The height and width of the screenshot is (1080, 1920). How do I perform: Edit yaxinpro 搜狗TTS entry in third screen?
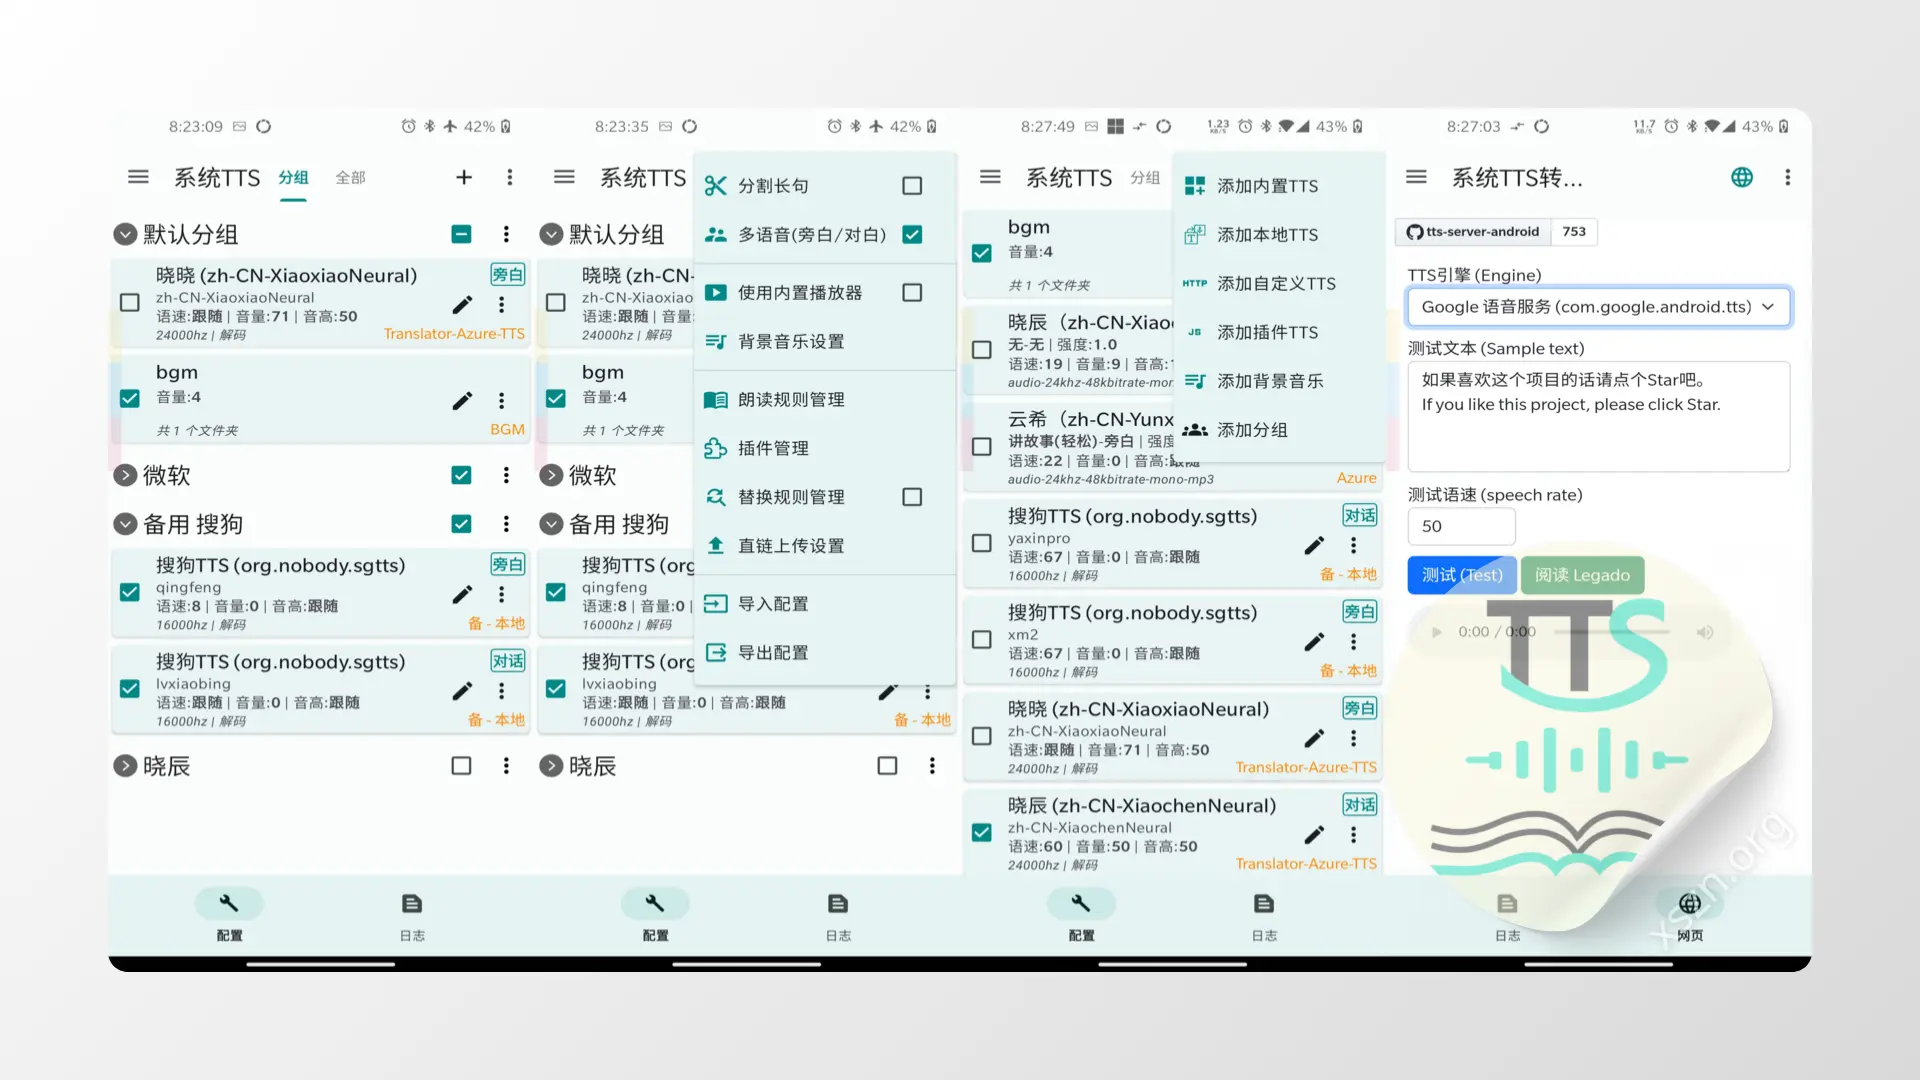point(1314,545)
